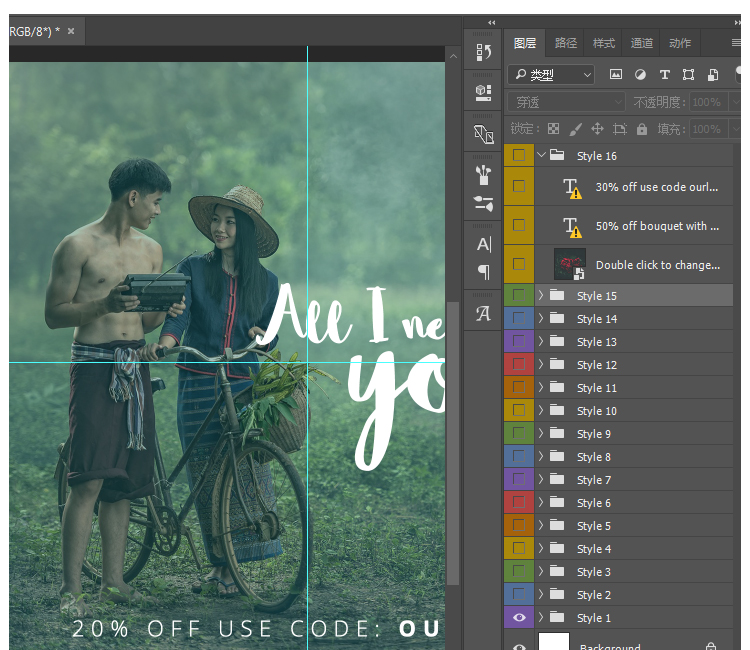Switch to the 路径 (Paths) tab

click(566, 43)
